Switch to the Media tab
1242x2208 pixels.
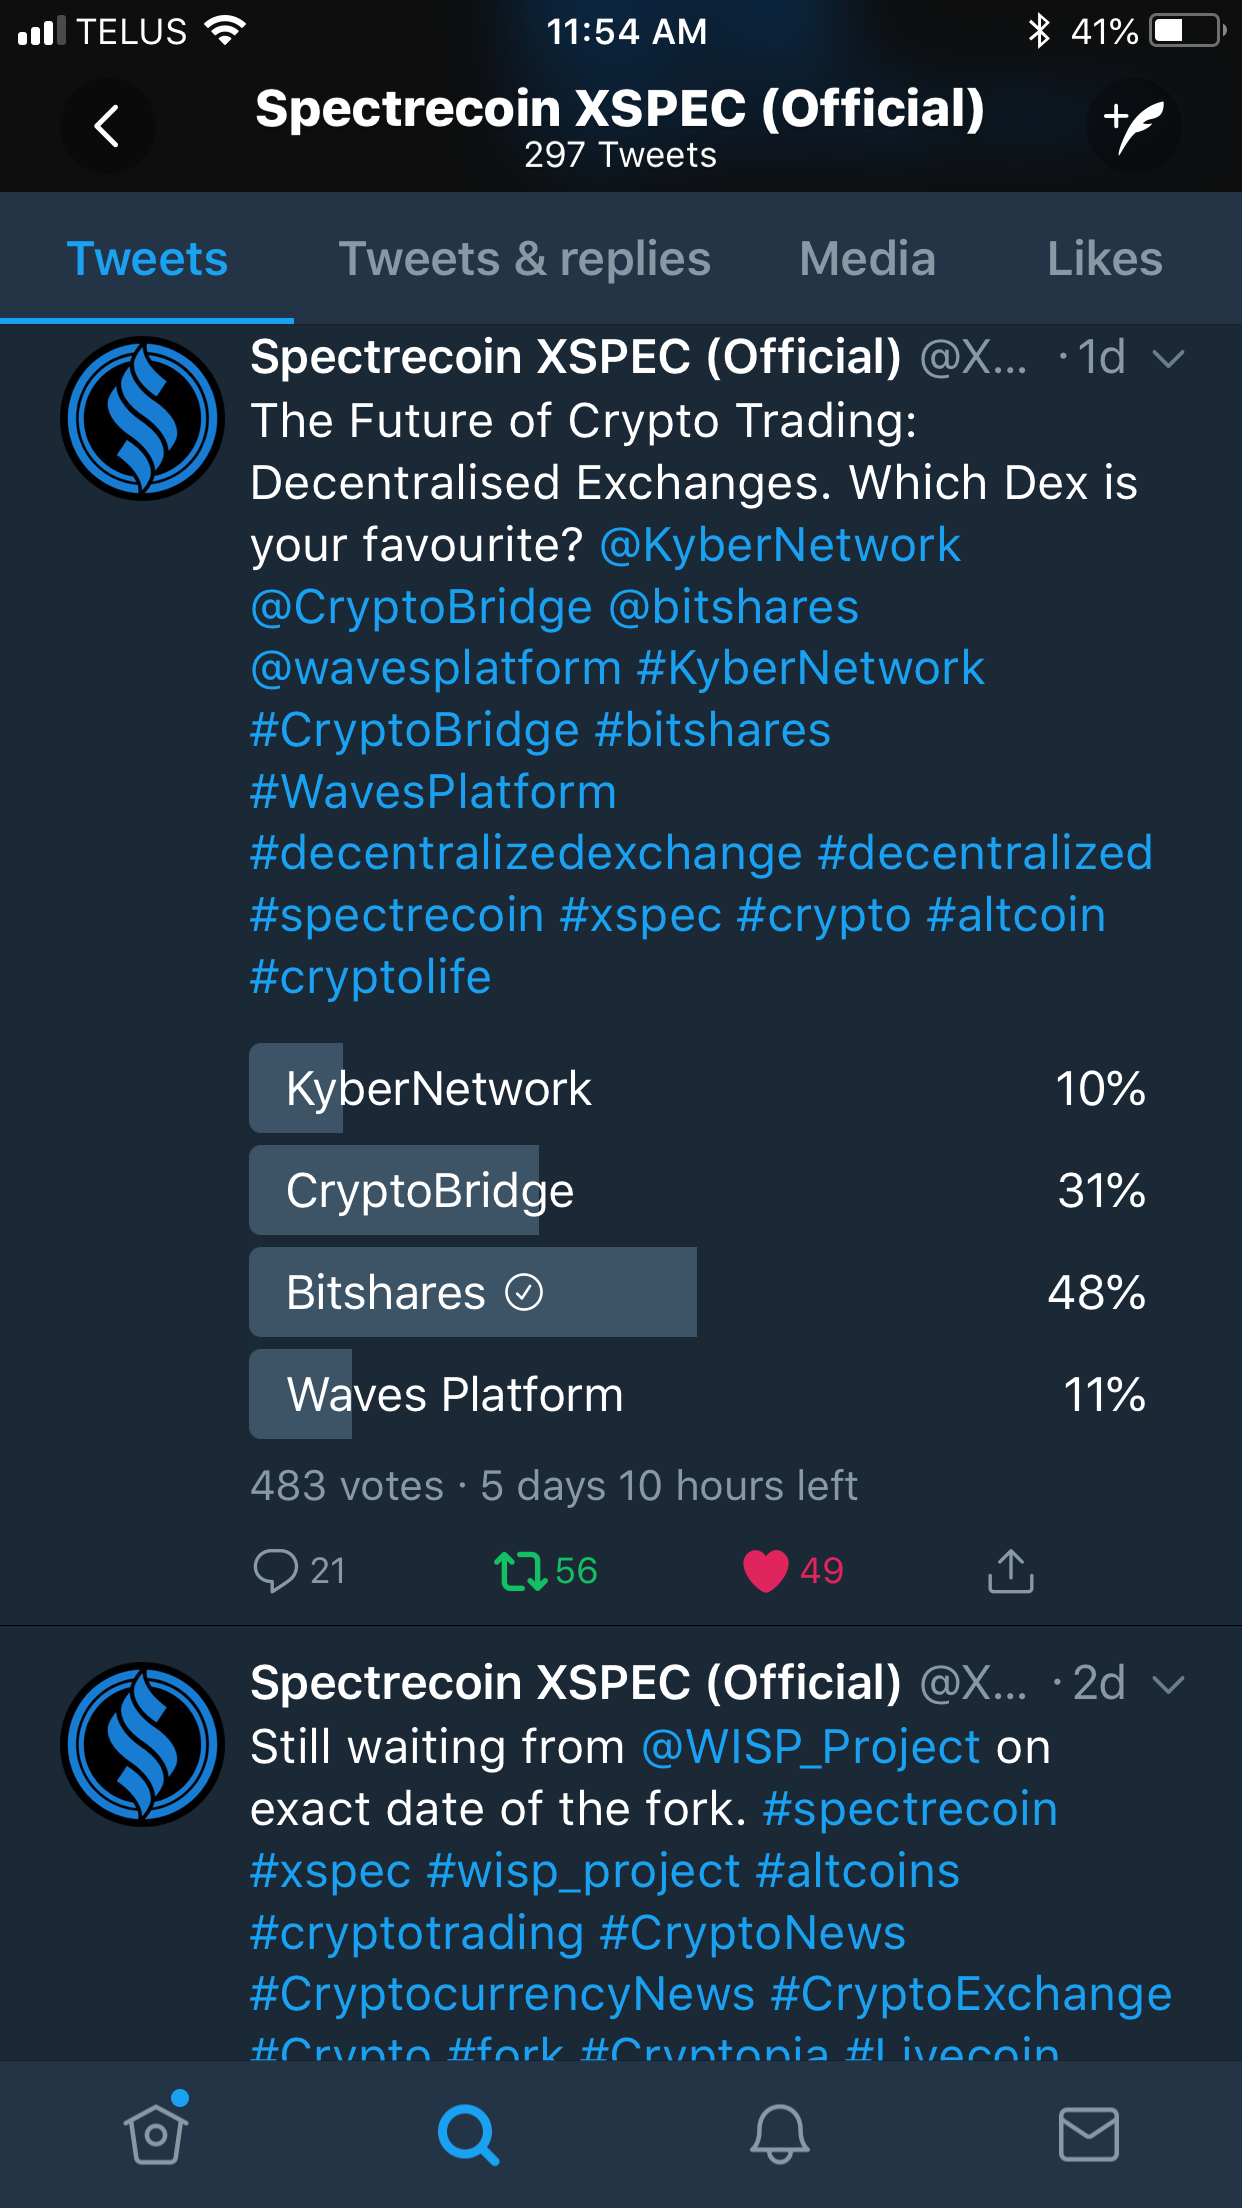tap(867, 259)
